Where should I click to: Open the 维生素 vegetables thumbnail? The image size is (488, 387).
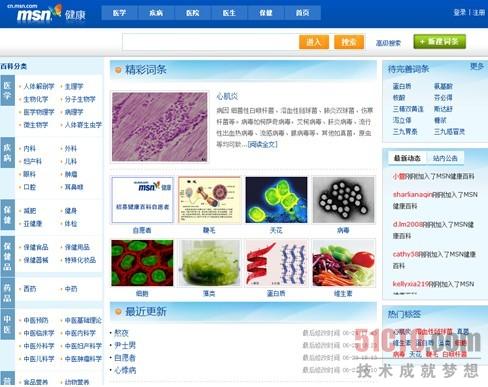click(343, 263)
